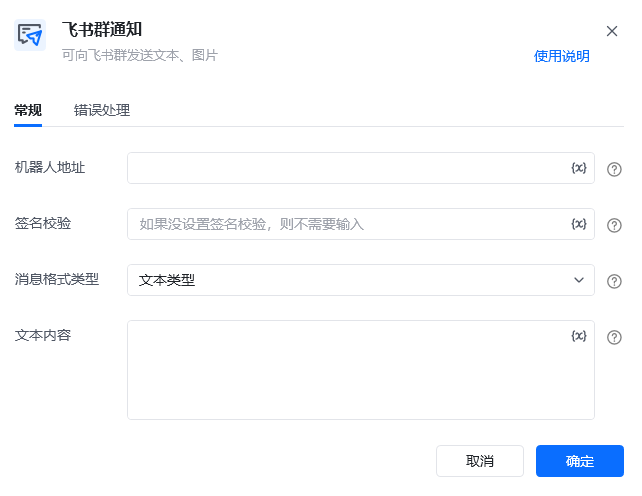Click the 机器人地址 label
This screenshot has height=496, width=642.
(50, 168)
